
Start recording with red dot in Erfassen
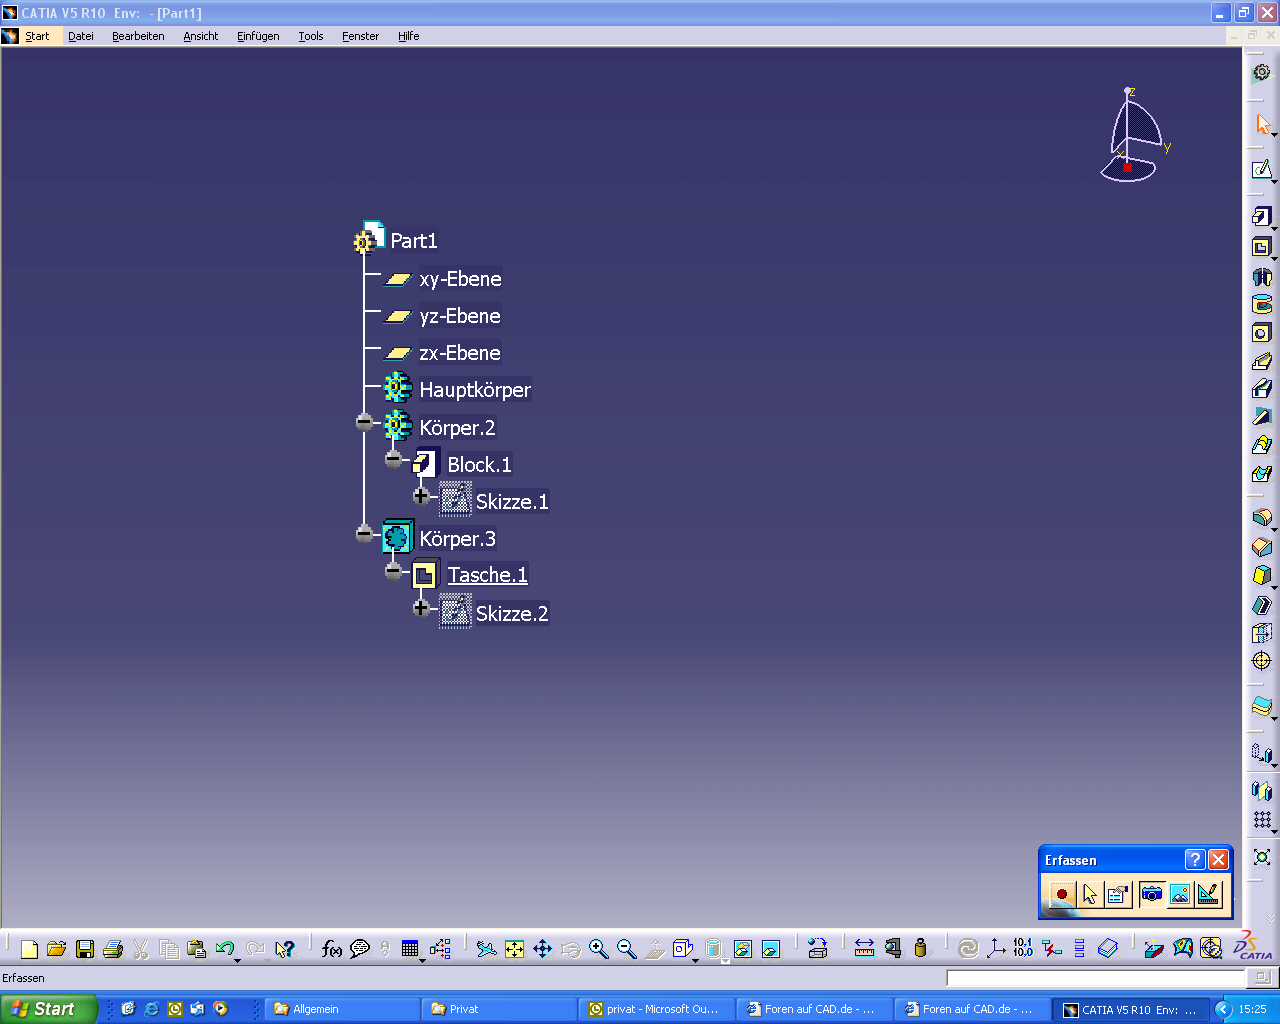[1062, 894]
